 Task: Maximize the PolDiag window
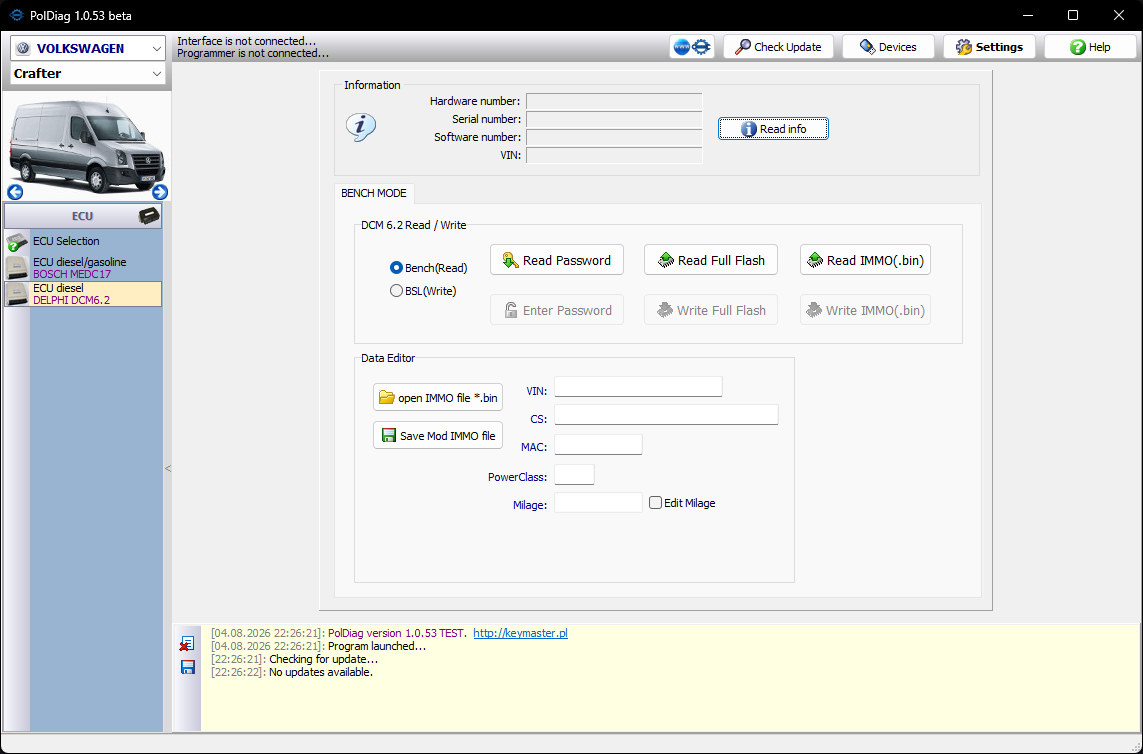[x=1073, y=15]
